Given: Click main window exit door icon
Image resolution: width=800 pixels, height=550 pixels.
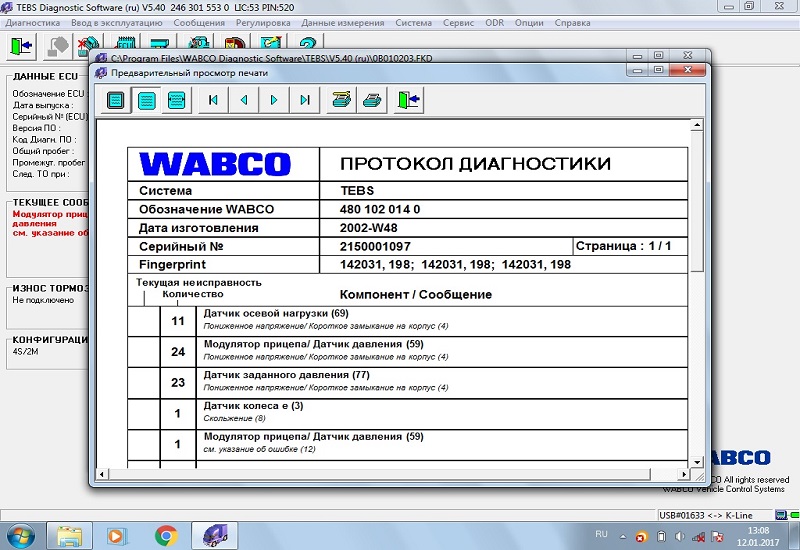Looking at the screenshot, I should tap(21, 46).
